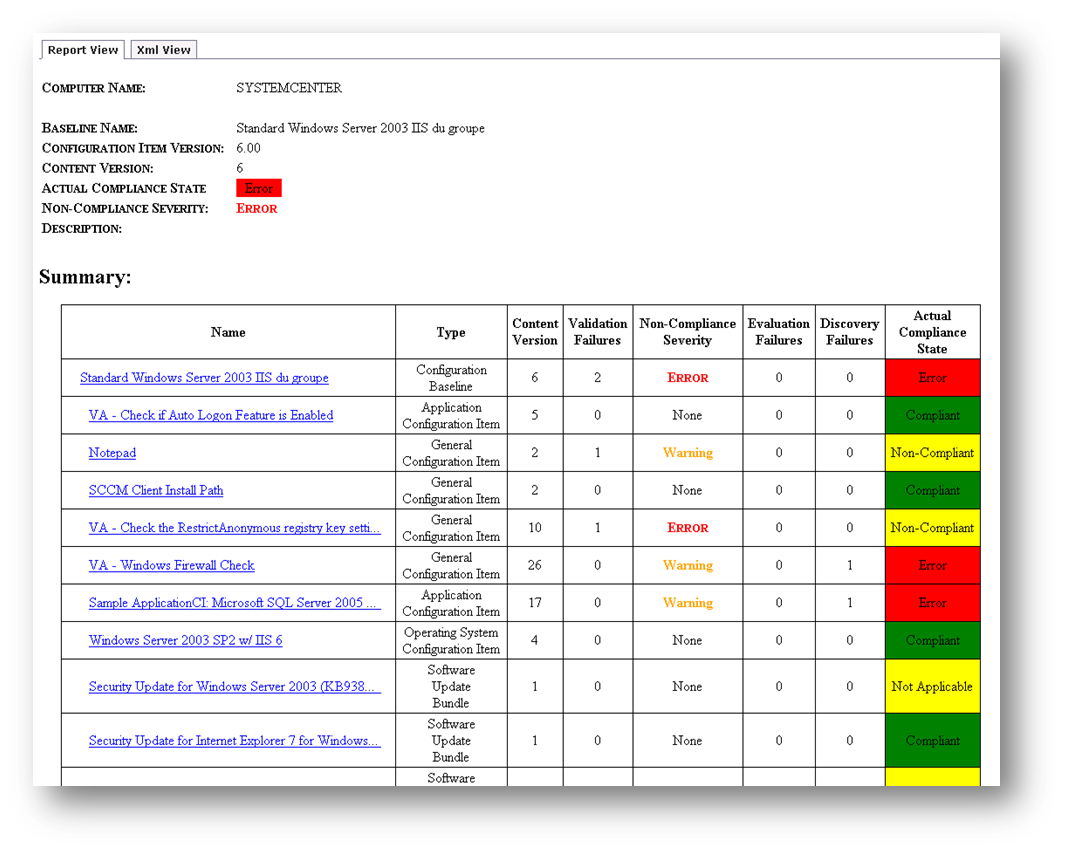Click the Notepad configuration item link
The image size is (1065, 851).
112,453
